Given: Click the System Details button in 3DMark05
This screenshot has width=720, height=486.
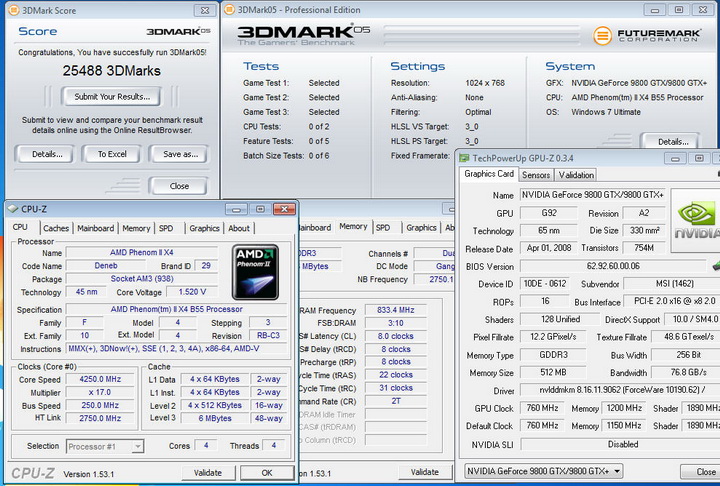Looking at the screenshot, I should (672, 141).
